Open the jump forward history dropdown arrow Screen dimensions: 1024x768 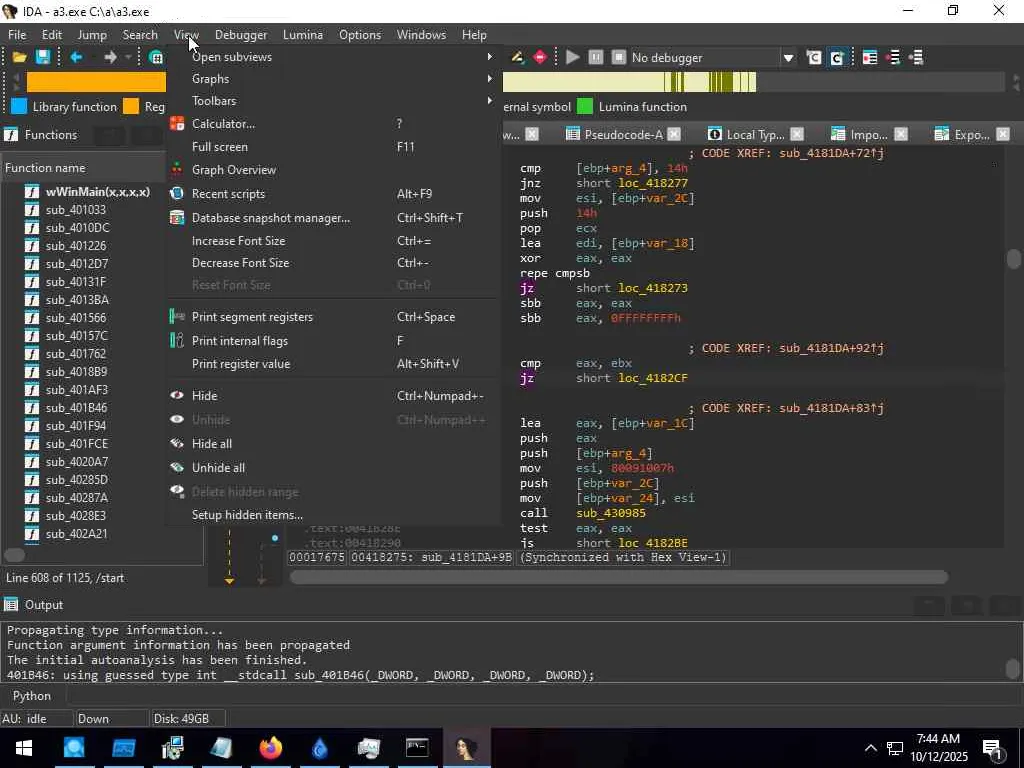point(128,57)
